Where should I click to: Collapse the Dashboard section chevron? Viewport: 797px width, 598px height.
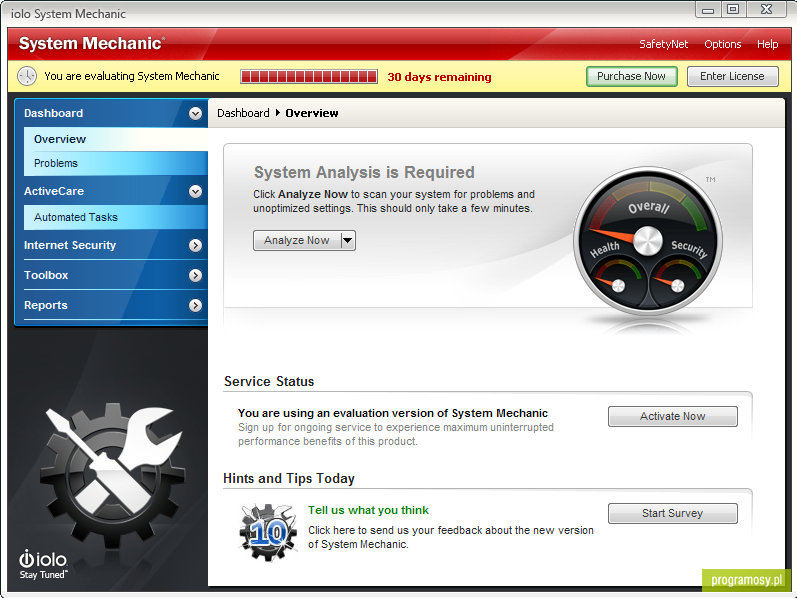point(195,113)
